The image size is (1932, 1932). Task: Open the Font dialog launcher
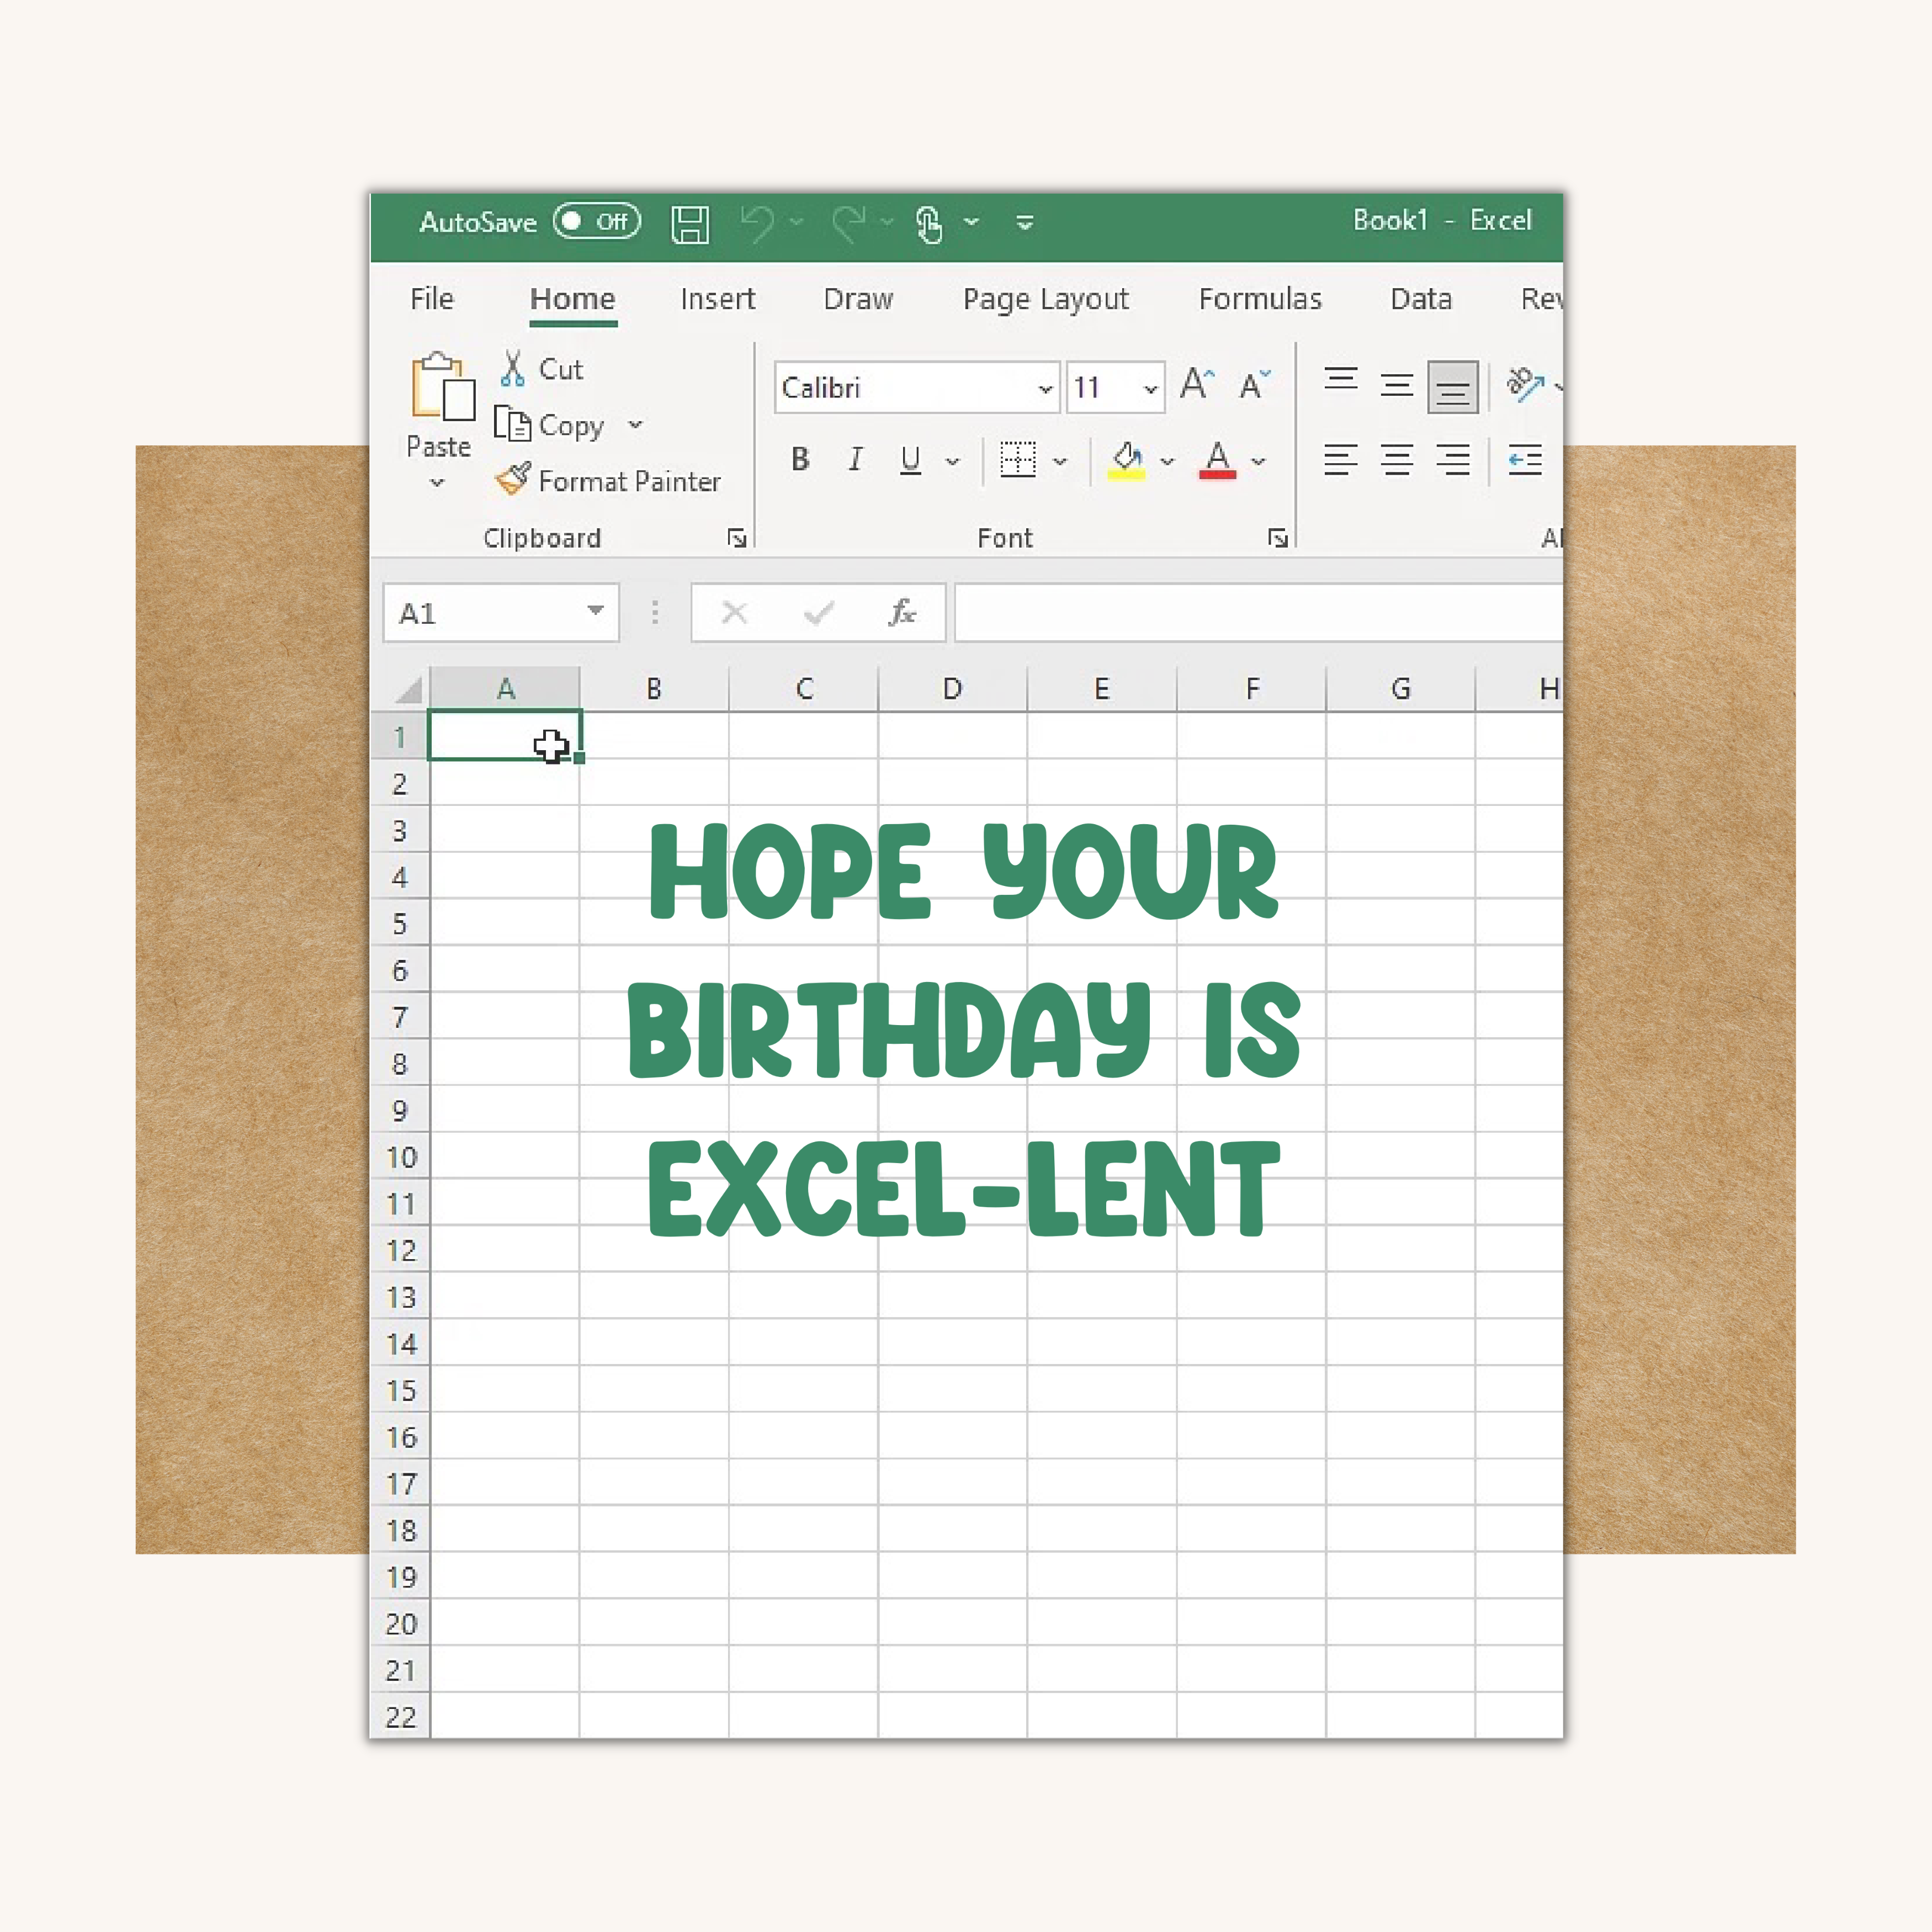coord(1277,537)
